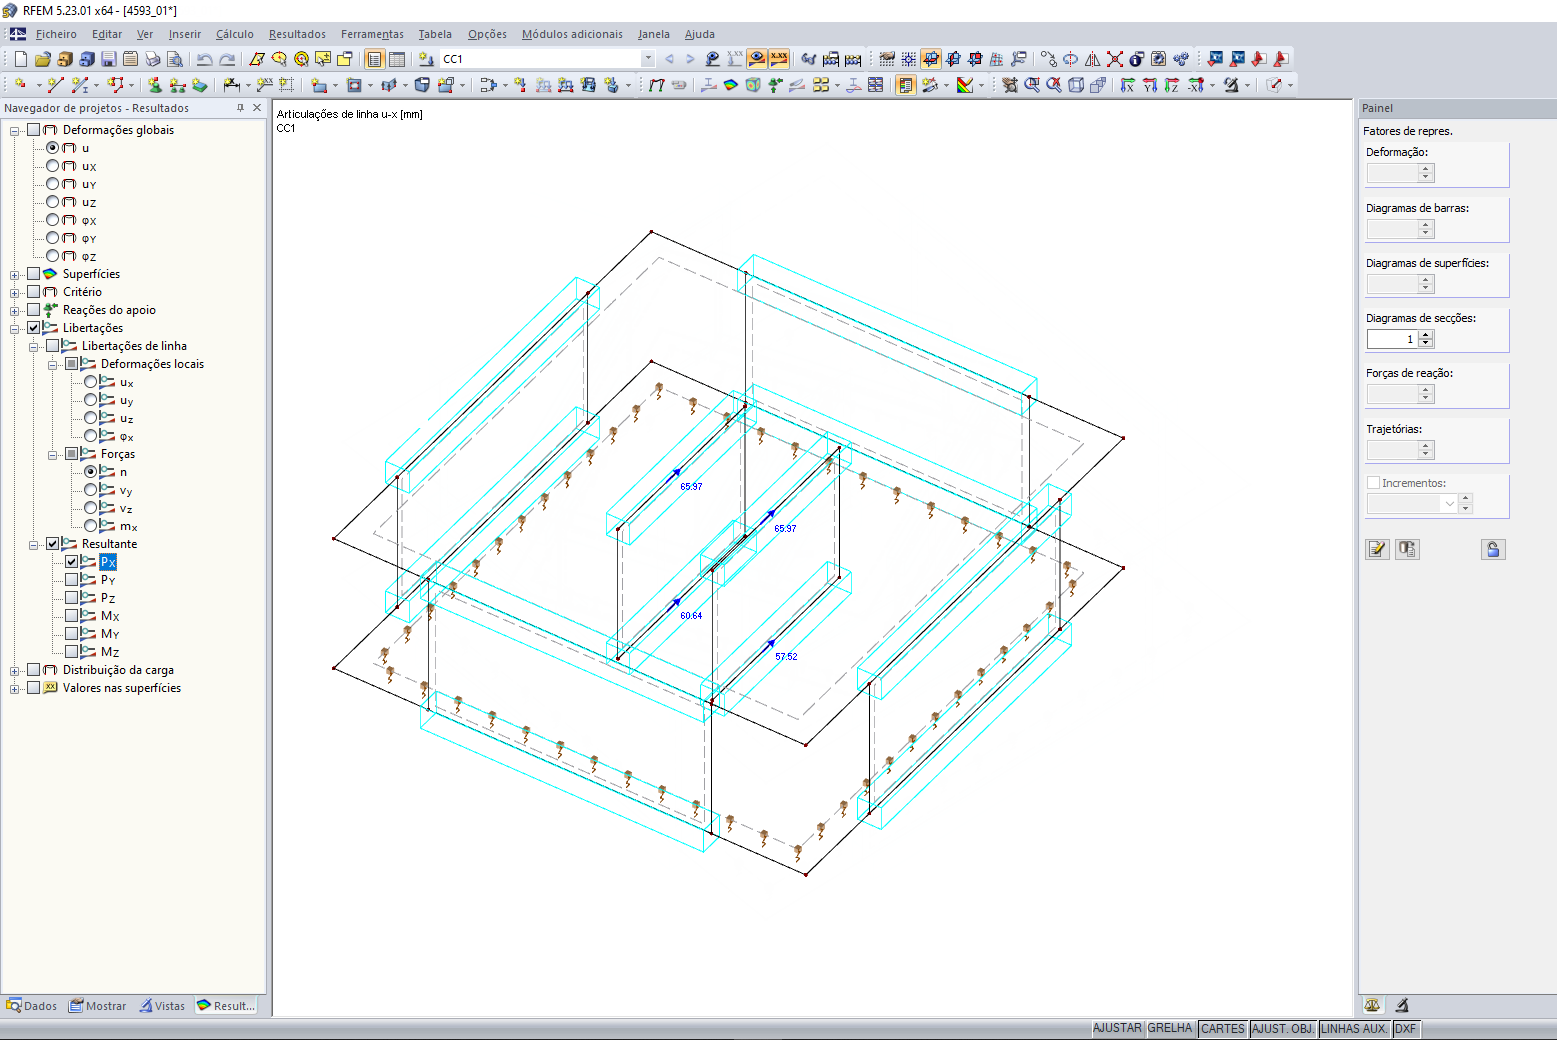Click the mirror tool icon
Viewport: 1557px width, 1040px height.
tap(1092, 59)
